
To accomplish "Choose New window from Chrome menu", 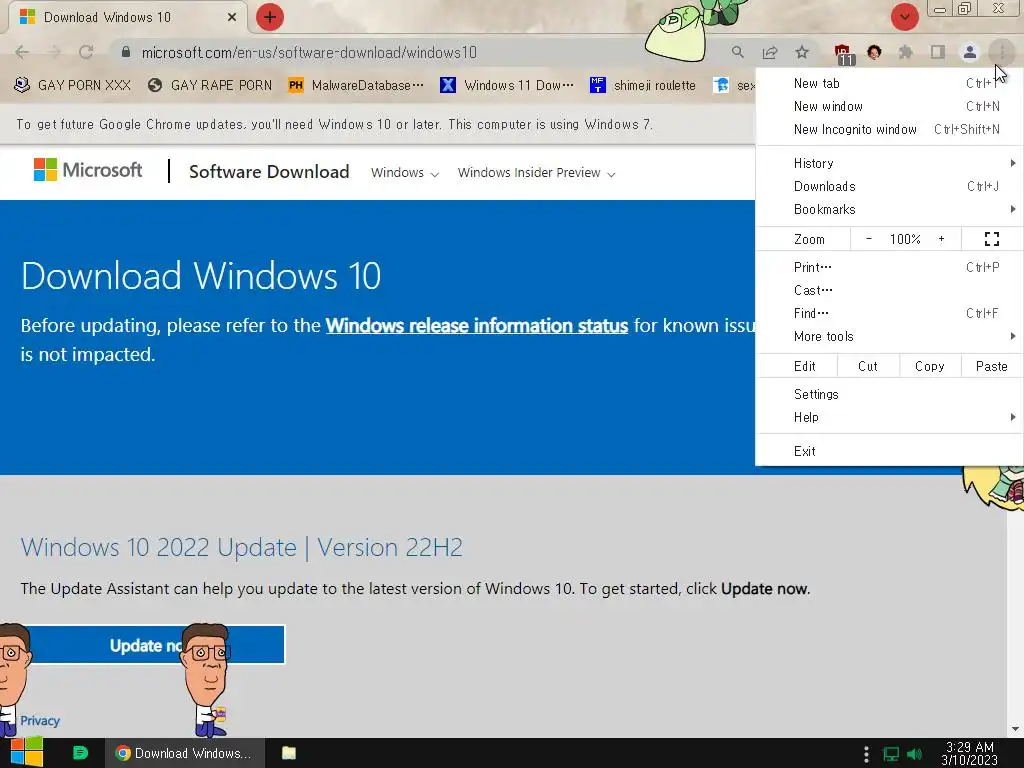I will [x=889, y=106].
